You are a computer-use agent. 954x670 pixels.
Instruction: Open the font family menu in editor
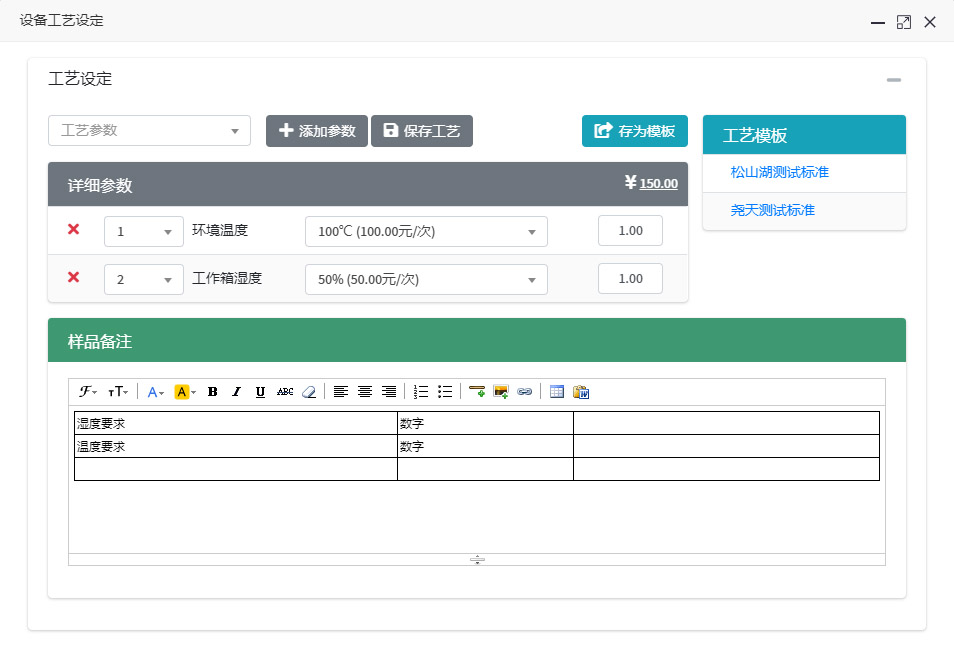[x=88, y=392]
